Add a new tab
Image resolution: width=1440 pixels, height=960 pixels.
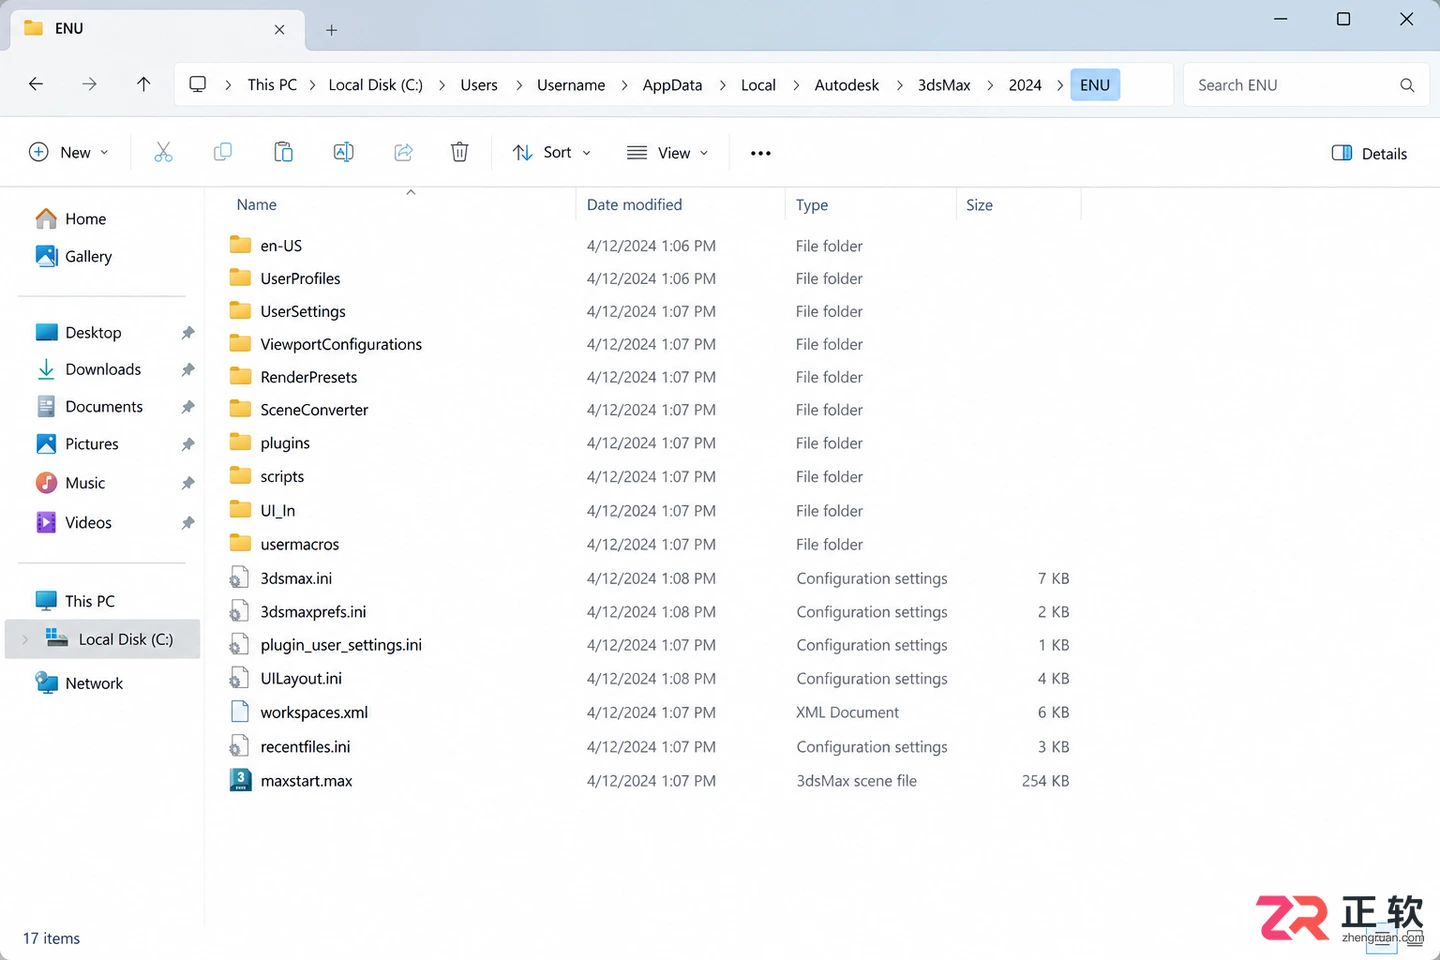tap(331, 30)
